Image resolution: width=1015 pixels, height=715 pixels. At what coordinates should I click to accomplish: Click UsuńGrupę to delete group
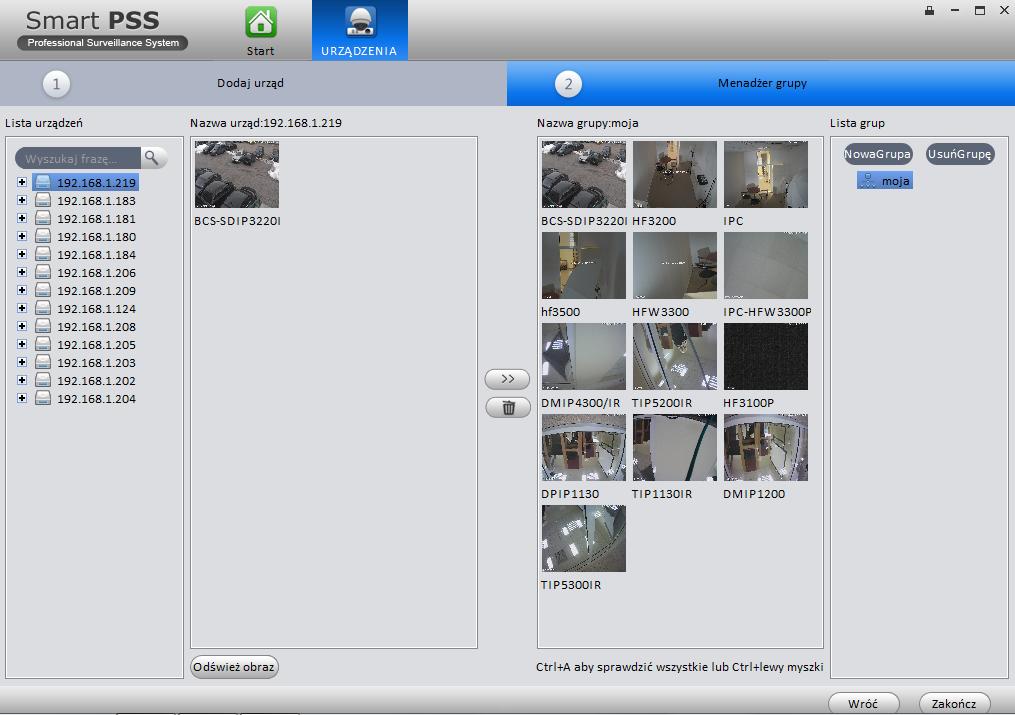tap(959, 154)
